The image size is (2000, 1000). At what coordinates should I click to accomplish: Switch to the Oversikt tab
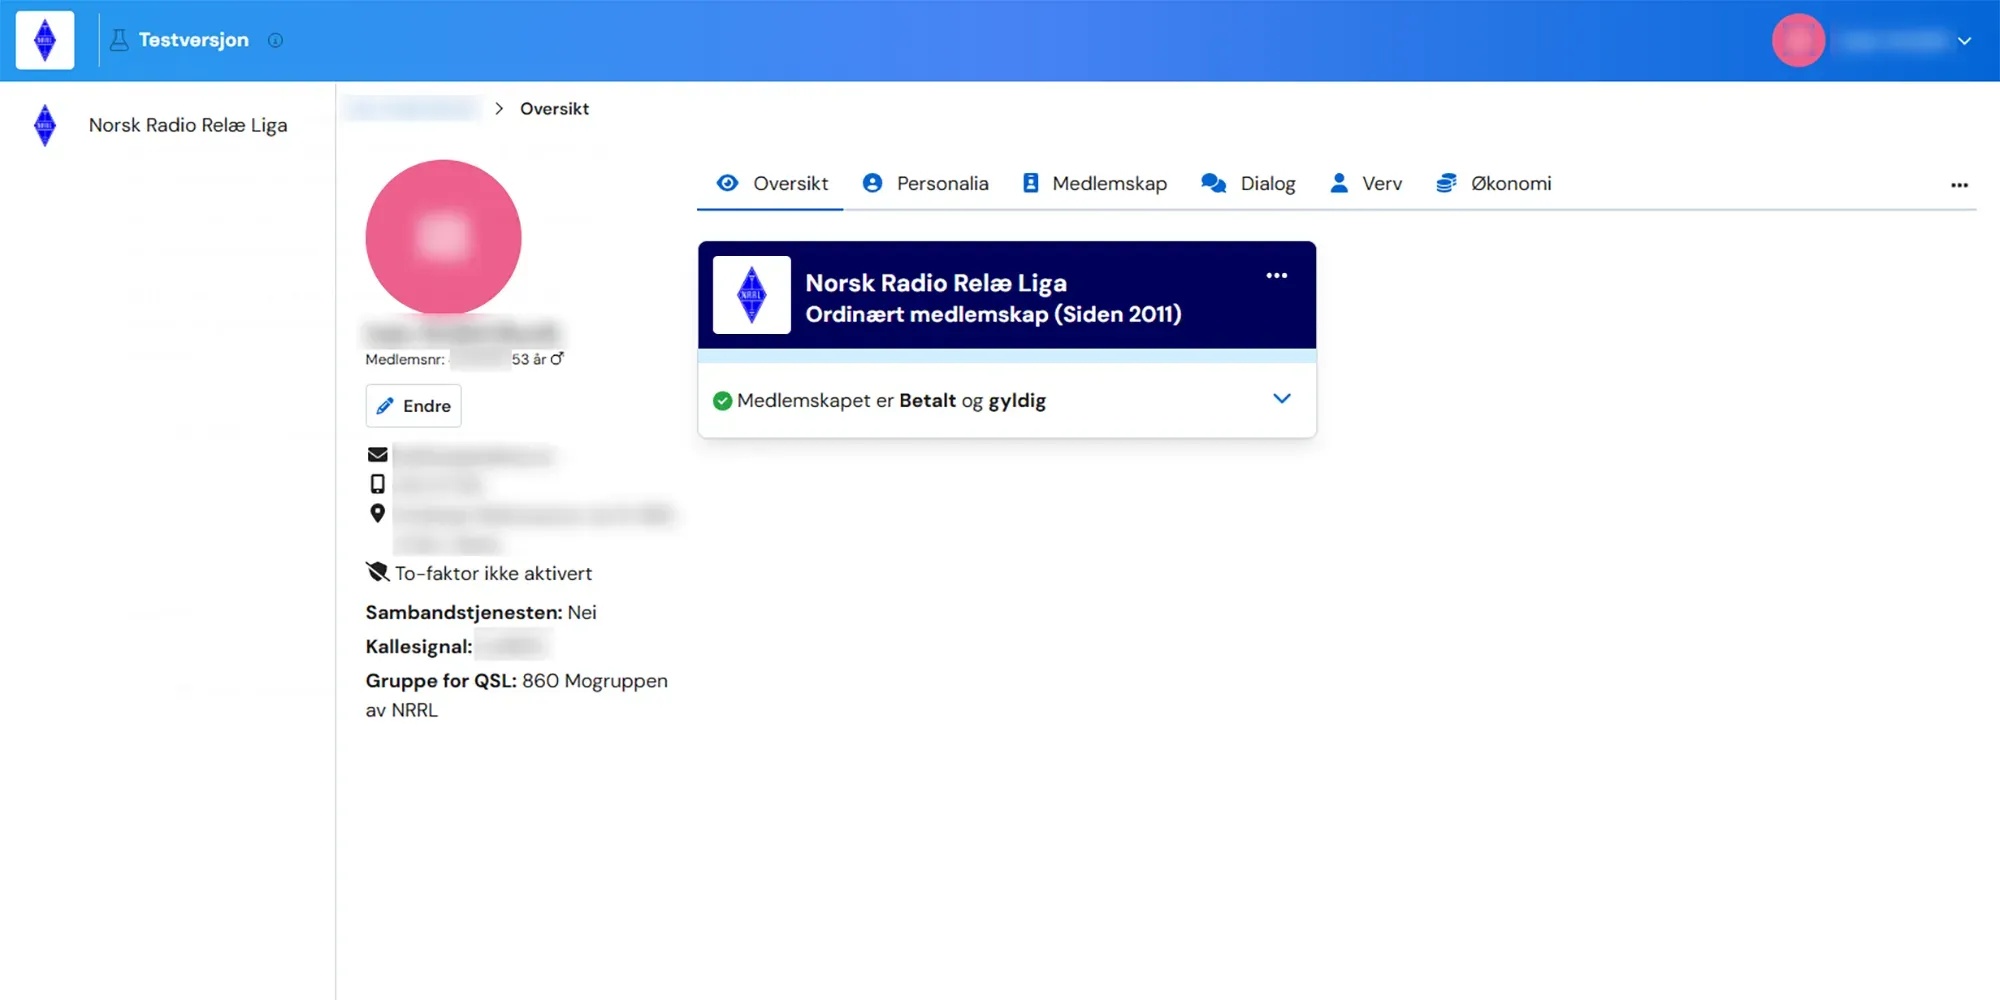point(771,183)
